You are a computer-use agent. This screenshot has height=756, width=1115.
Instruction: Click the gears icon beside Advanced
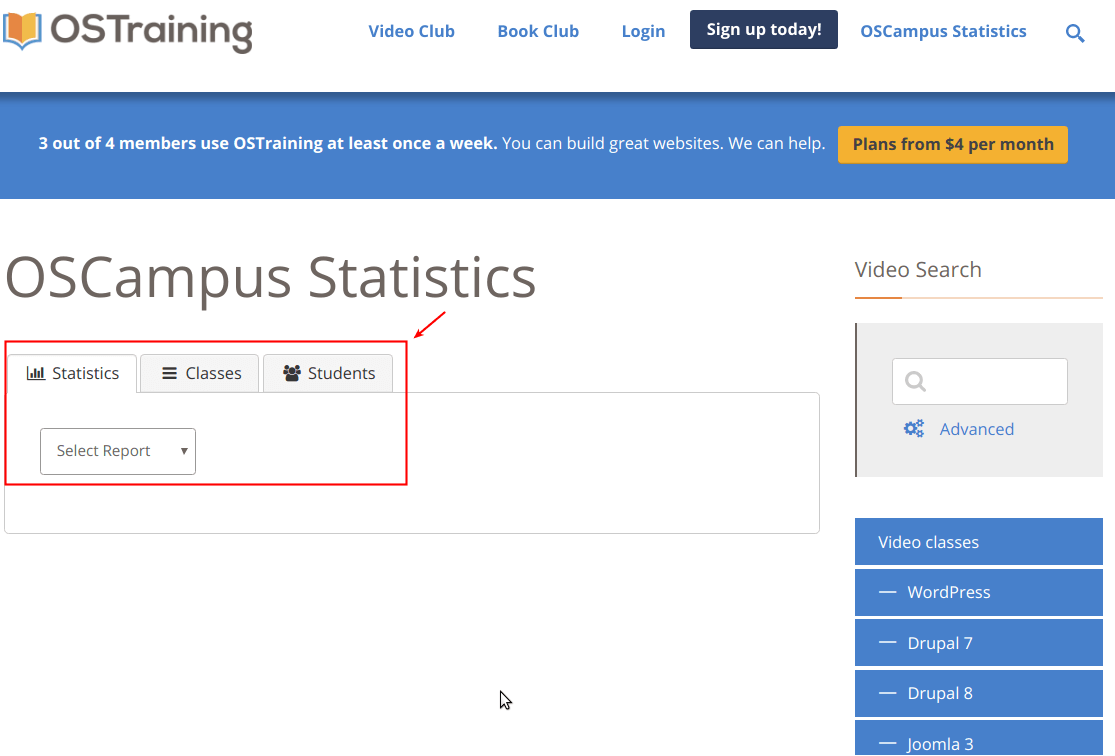[x=914, y=428]
